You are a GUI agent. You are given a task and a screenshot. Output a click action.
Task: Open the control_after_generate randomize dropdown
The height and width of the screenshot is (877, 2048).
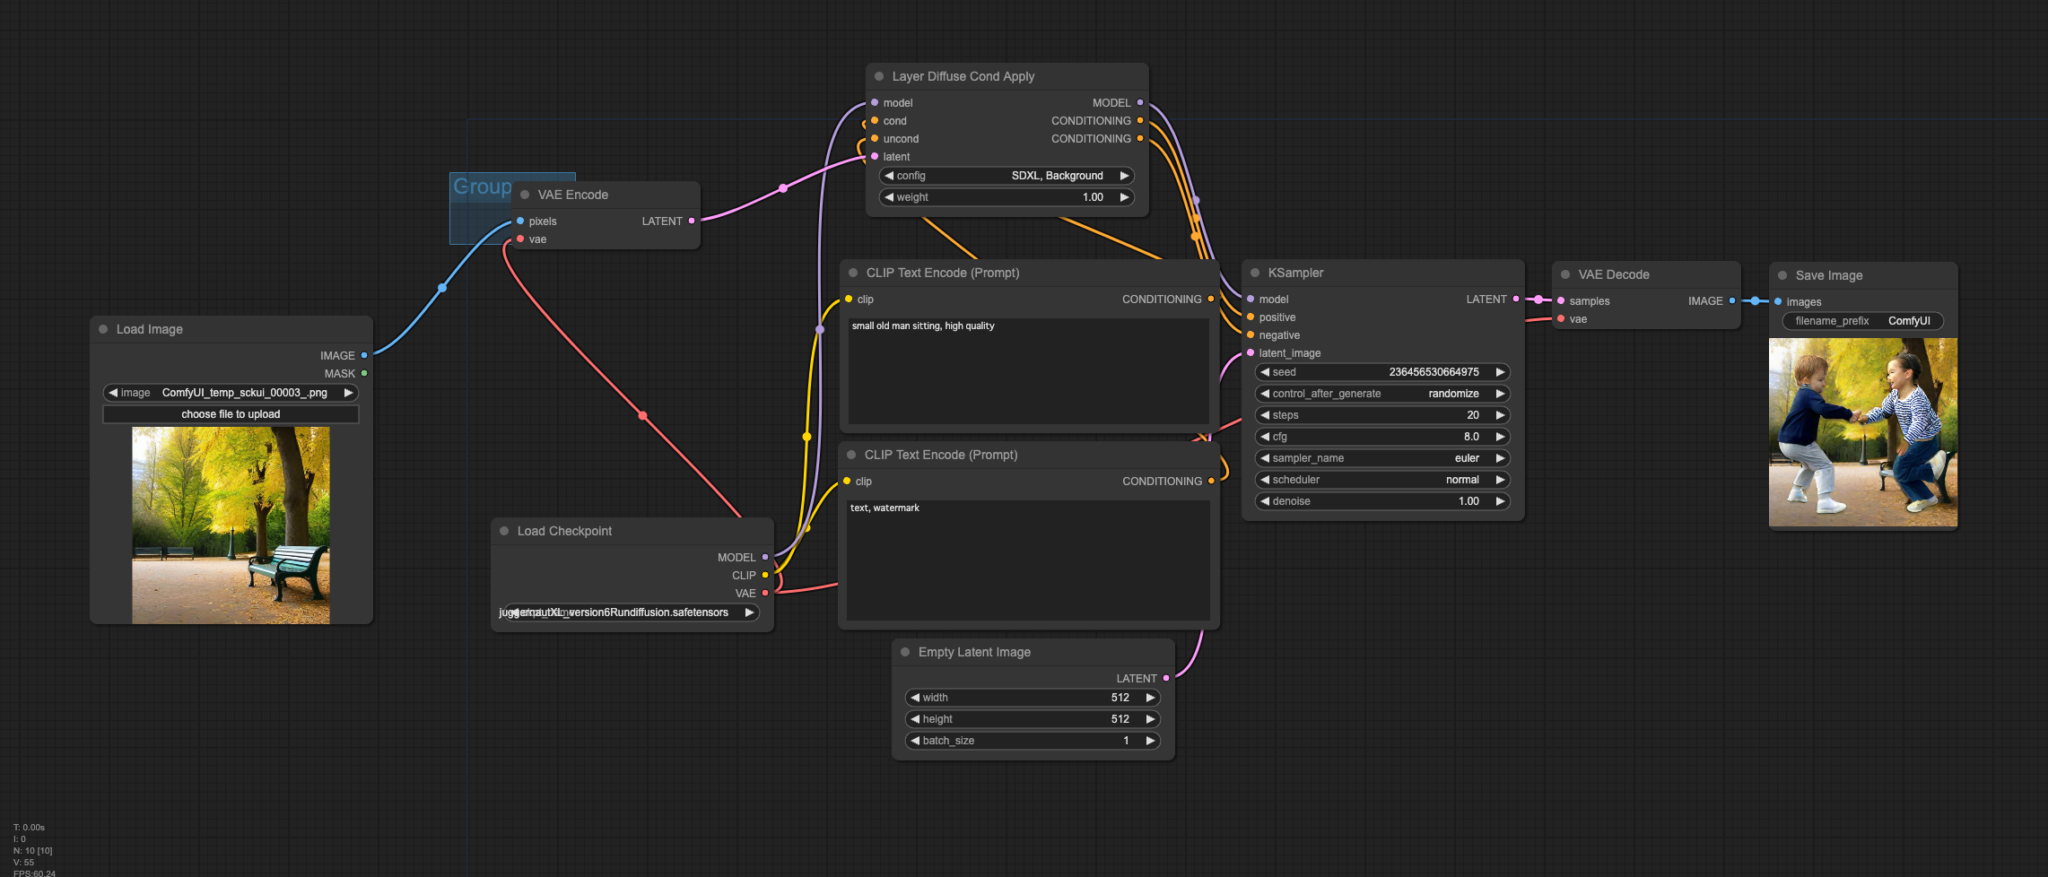click(x=1382, y=394)
